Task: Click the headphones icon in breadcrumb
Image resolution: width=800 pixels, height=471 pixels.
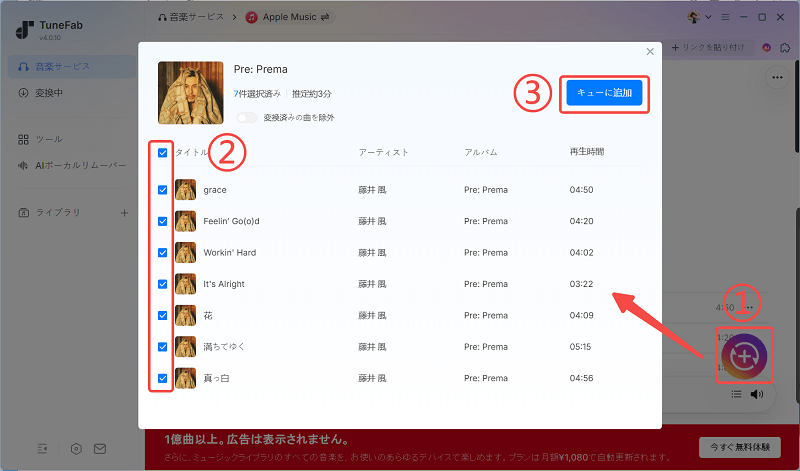Action: (x=162, y=17)
